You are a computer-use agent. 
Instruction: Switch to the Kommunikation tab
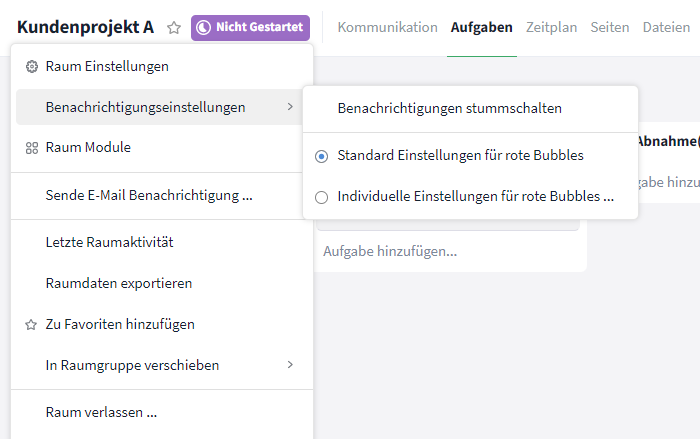[388, 27]
